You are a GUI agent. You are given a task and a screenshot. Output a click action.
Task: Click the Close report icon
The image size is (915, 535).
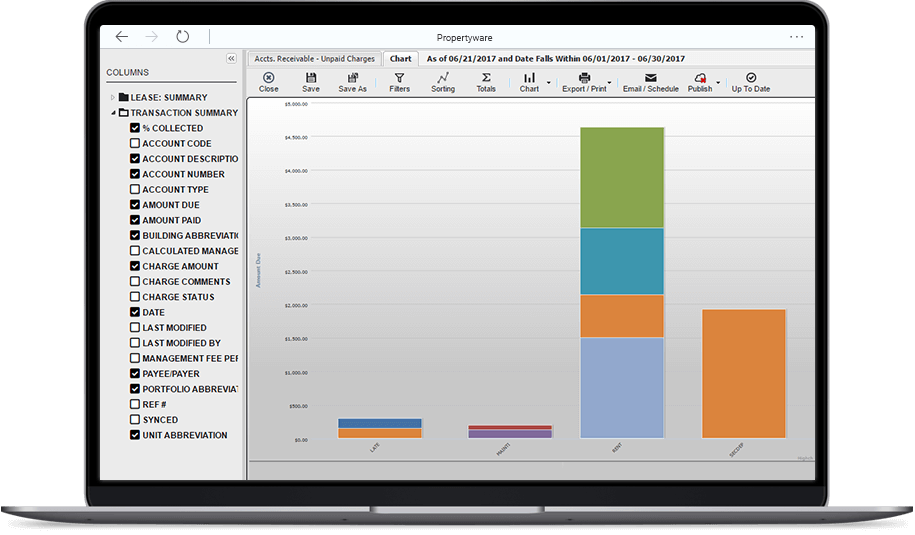[x=268, y=78]
